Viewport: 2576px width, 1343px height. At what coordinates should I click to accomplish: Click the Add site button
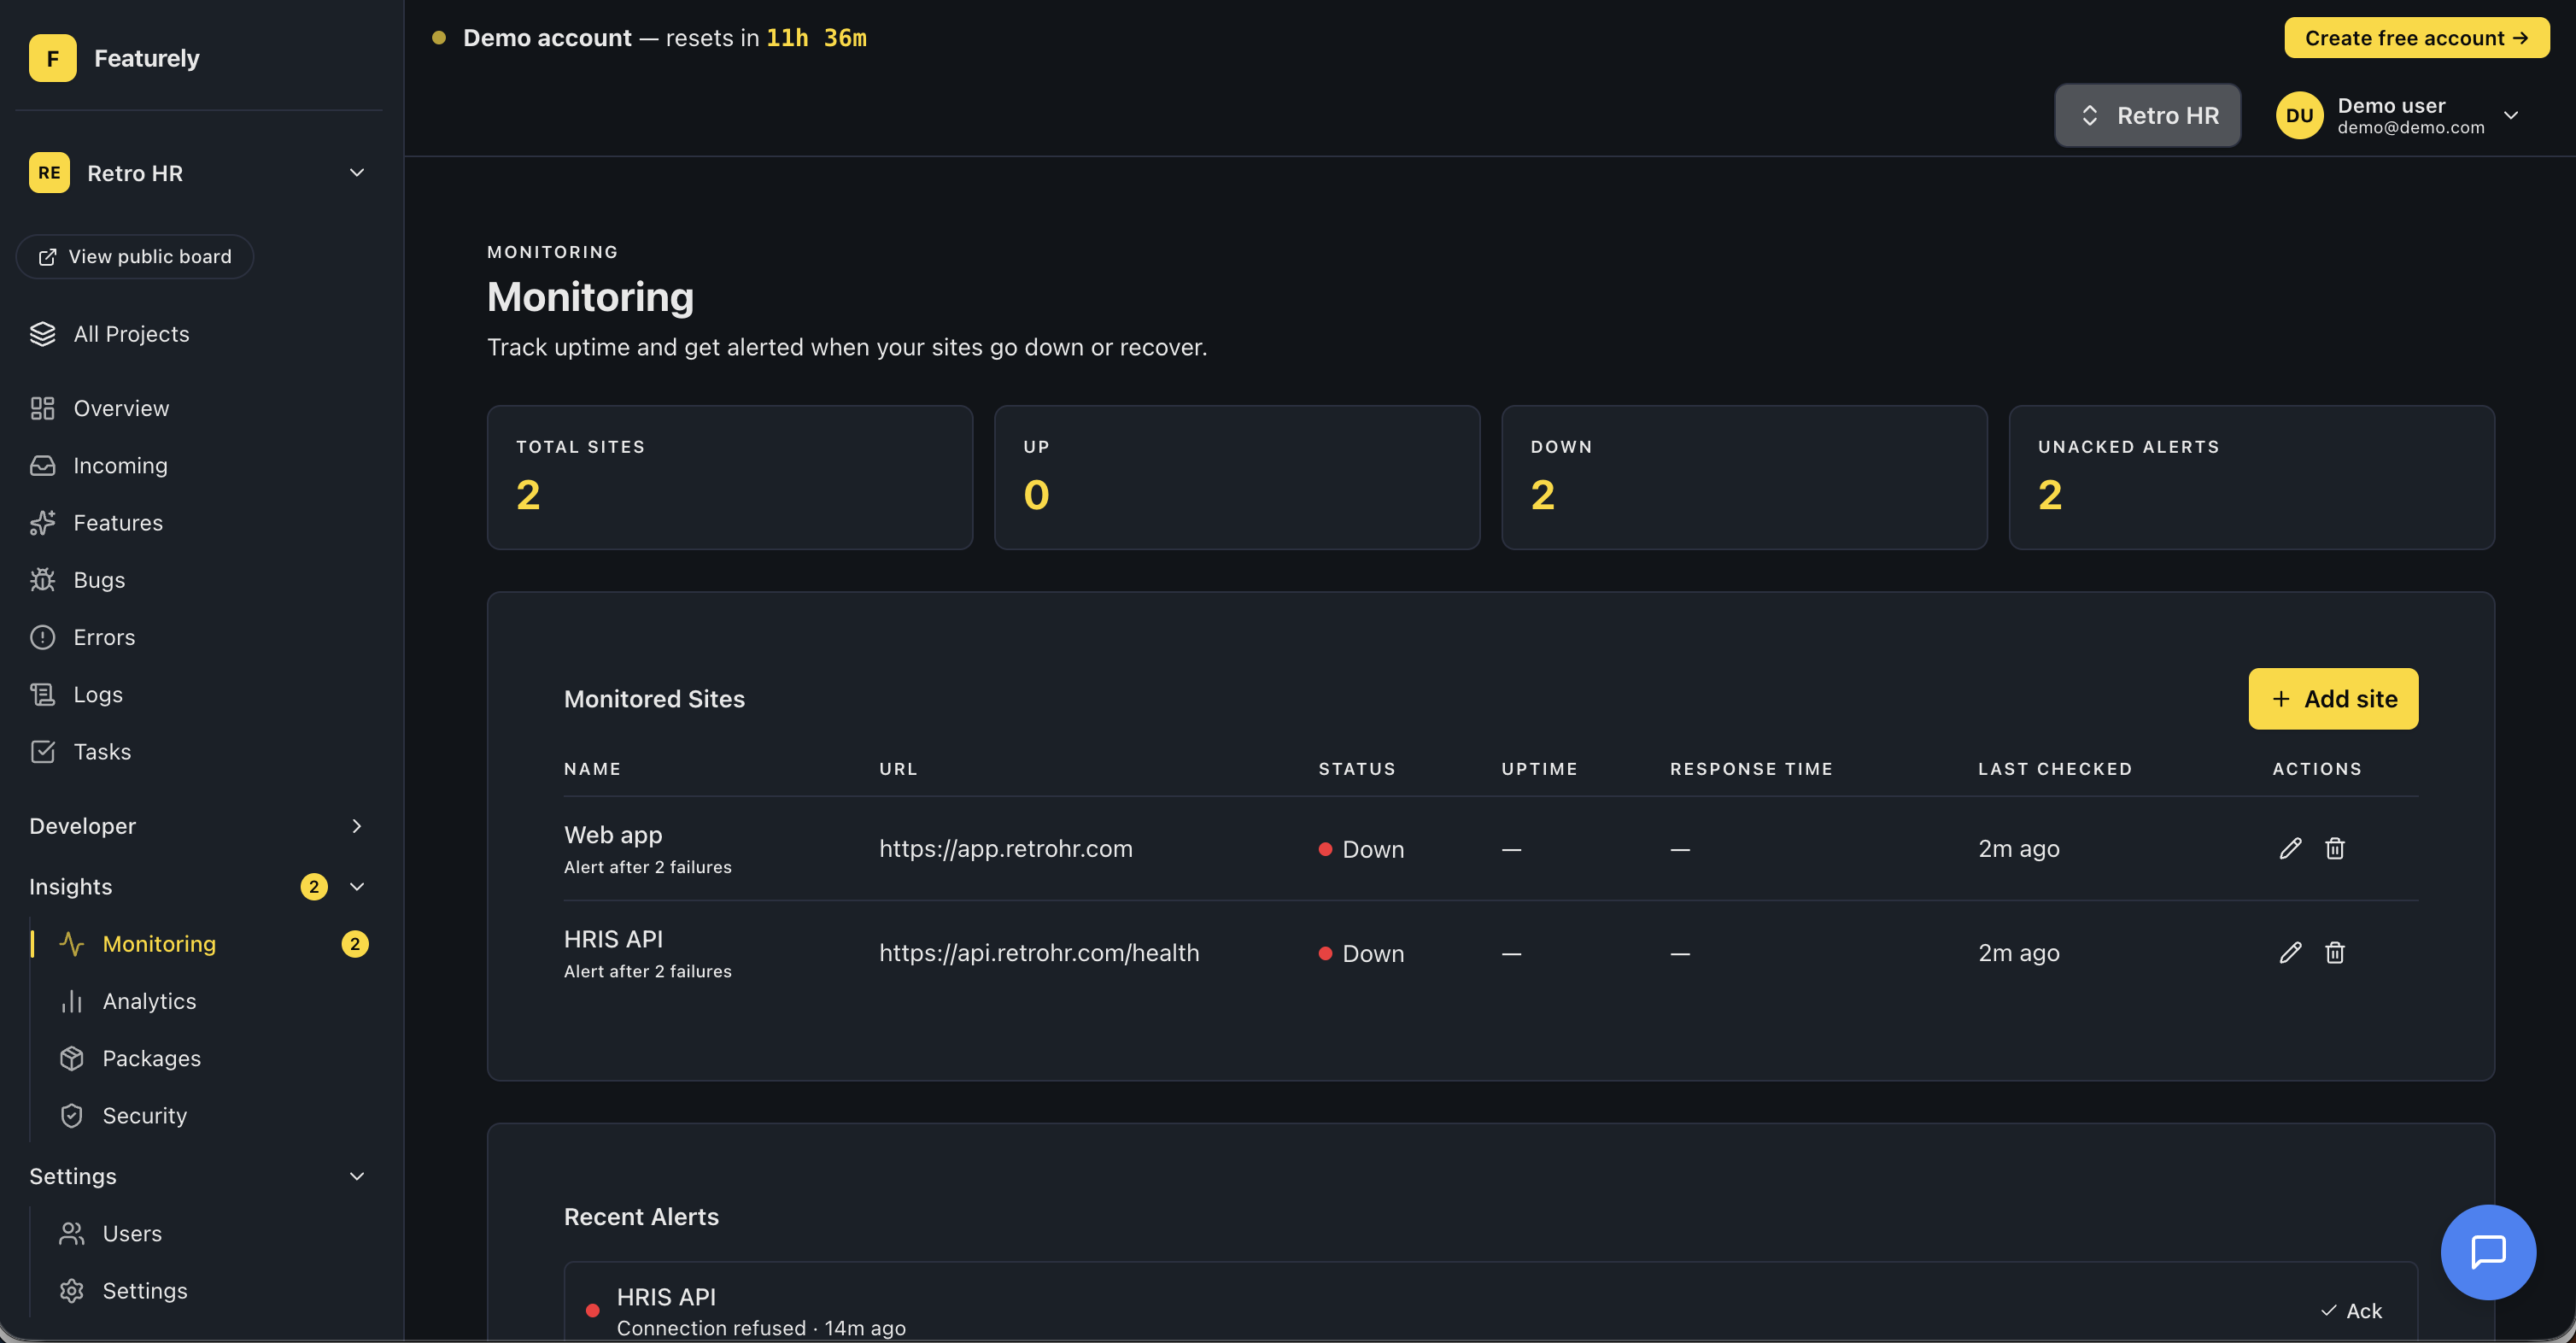2332,699
